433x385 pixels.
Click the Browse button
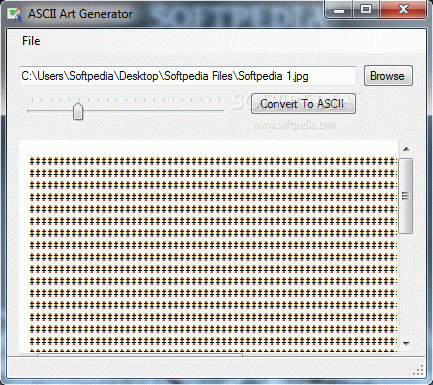point(388,76)
